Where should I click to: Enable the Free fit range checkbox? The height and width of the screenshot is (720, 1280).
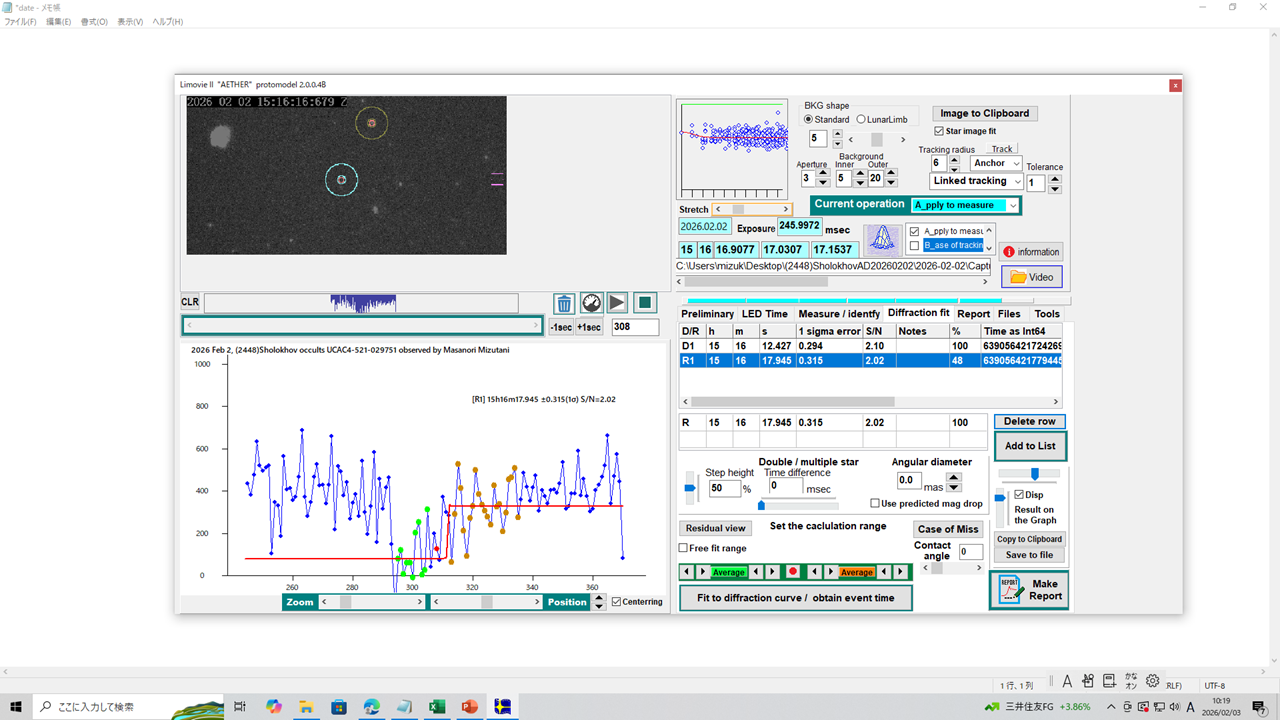click(684, 548)
